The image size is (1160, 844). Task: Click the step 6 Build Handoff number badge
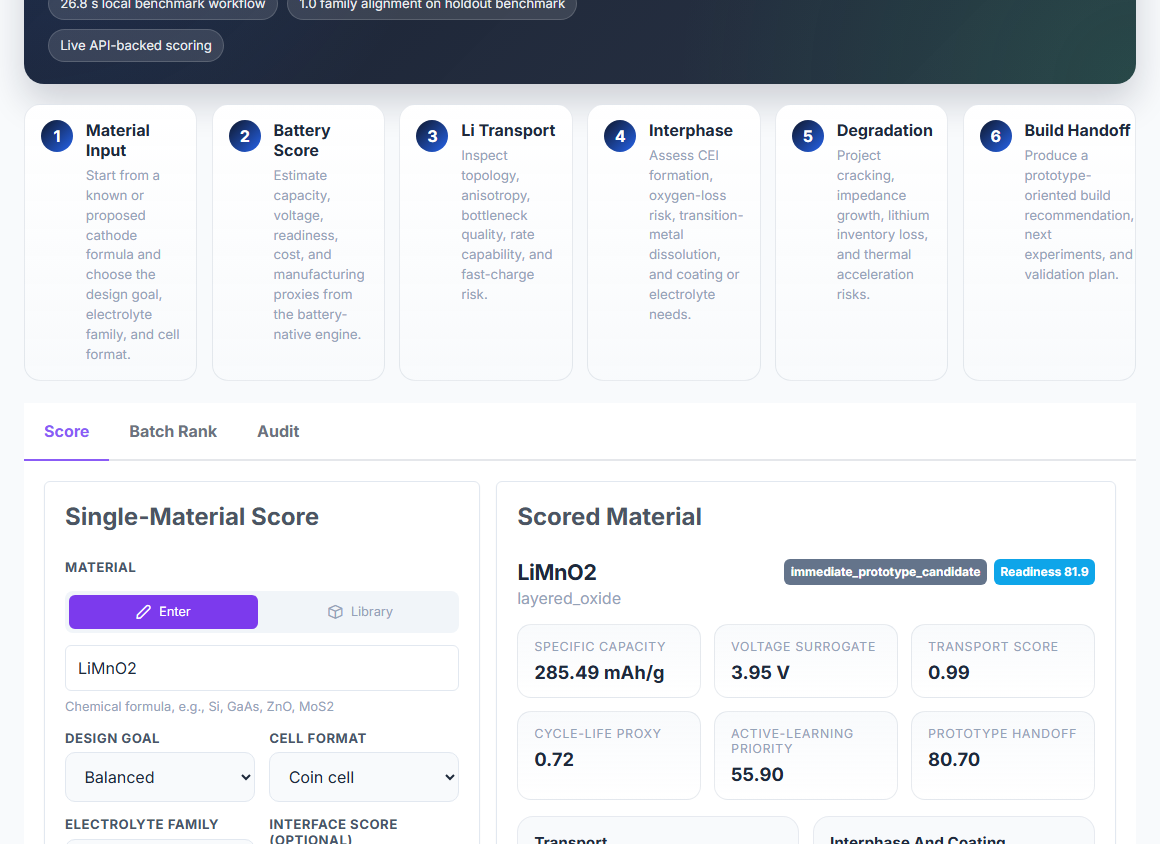click(996, 136)
